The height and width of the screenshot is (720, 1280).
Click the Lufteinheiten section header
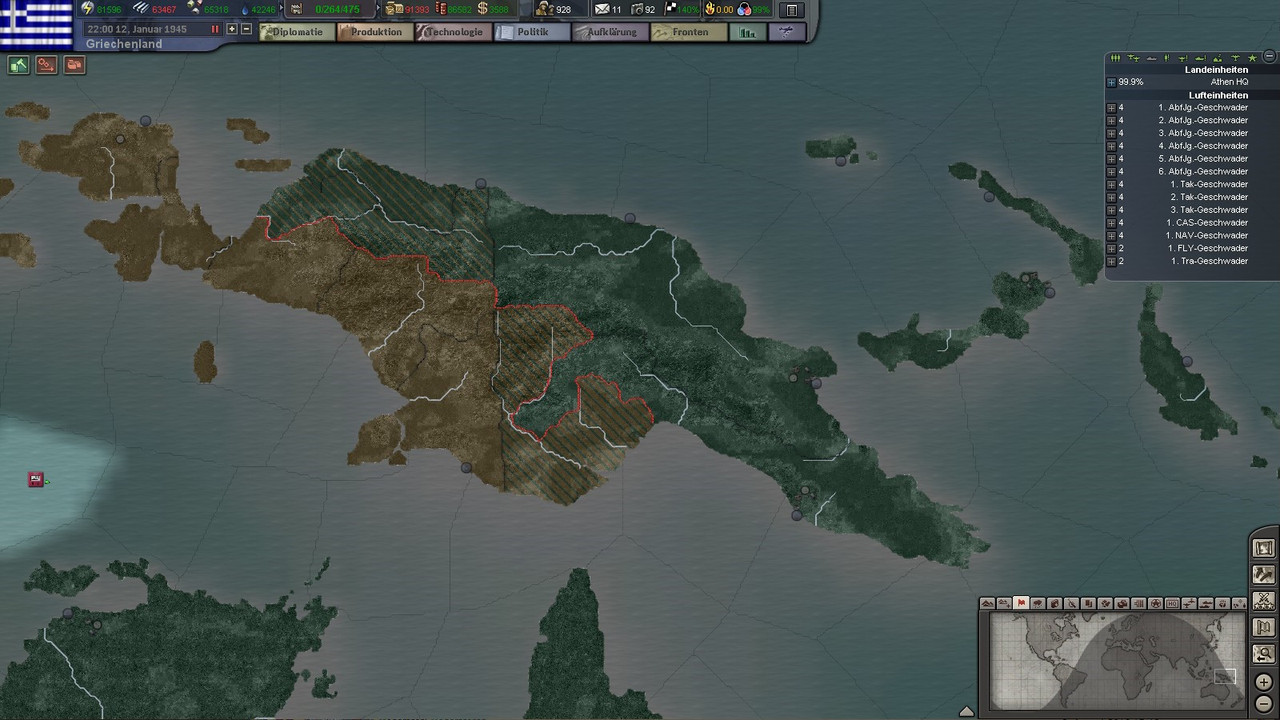[x=1218, y=95]
